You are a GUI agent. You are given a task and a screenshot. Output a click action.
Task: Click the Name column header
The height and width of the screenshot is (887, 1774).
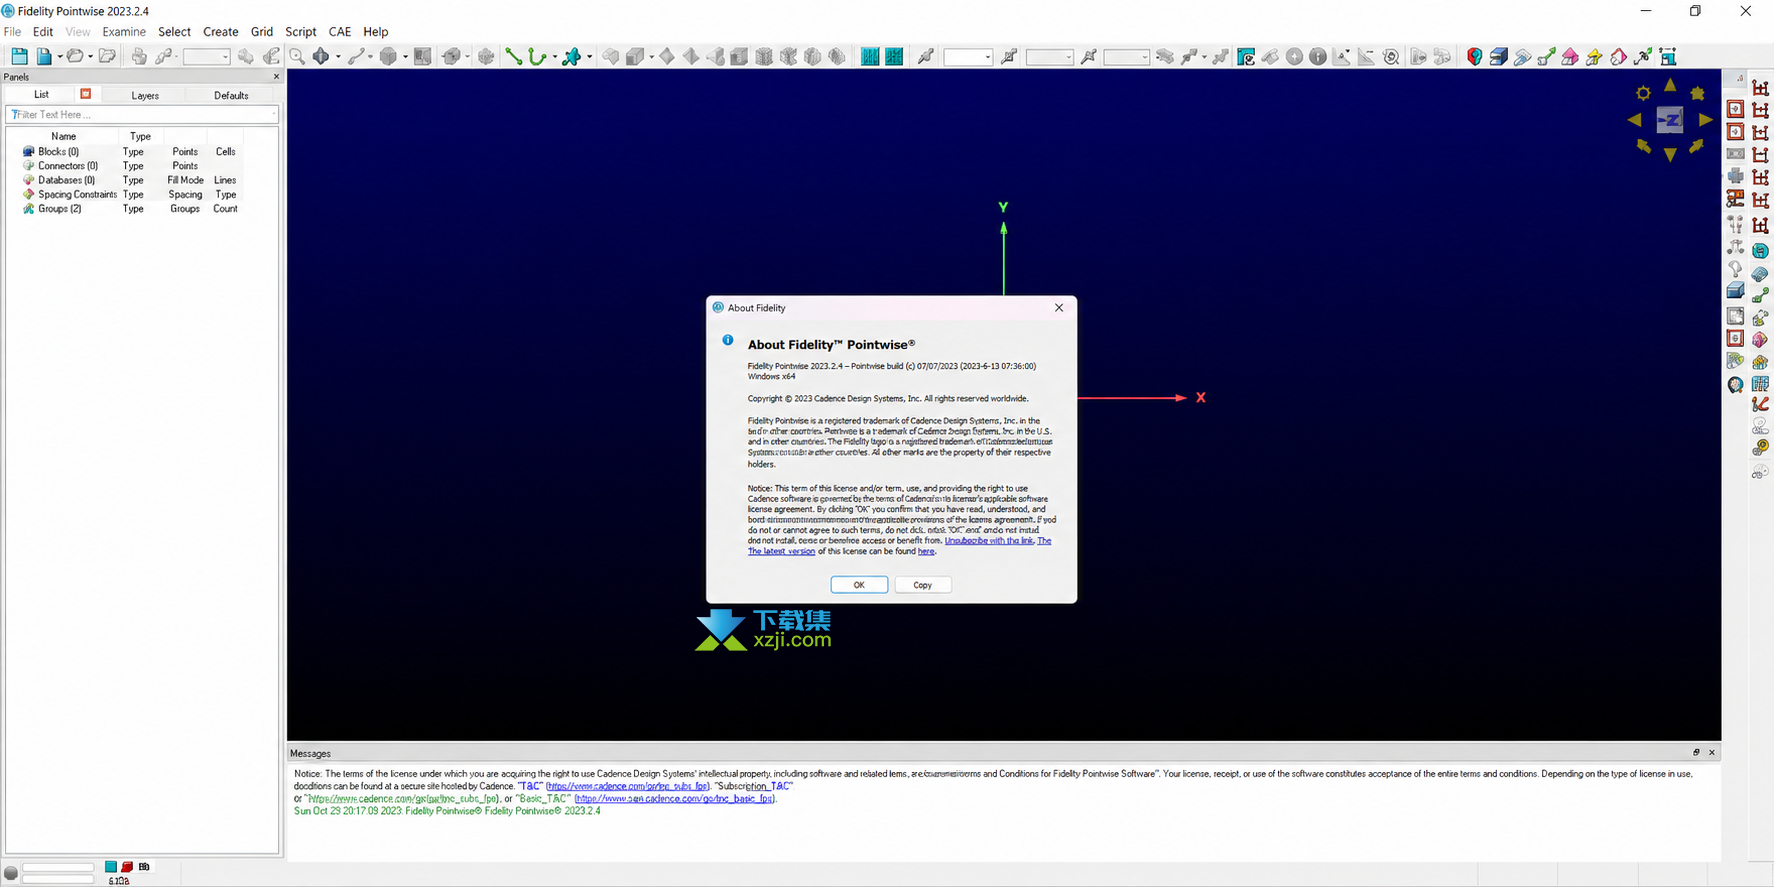[x=63, y=136]
